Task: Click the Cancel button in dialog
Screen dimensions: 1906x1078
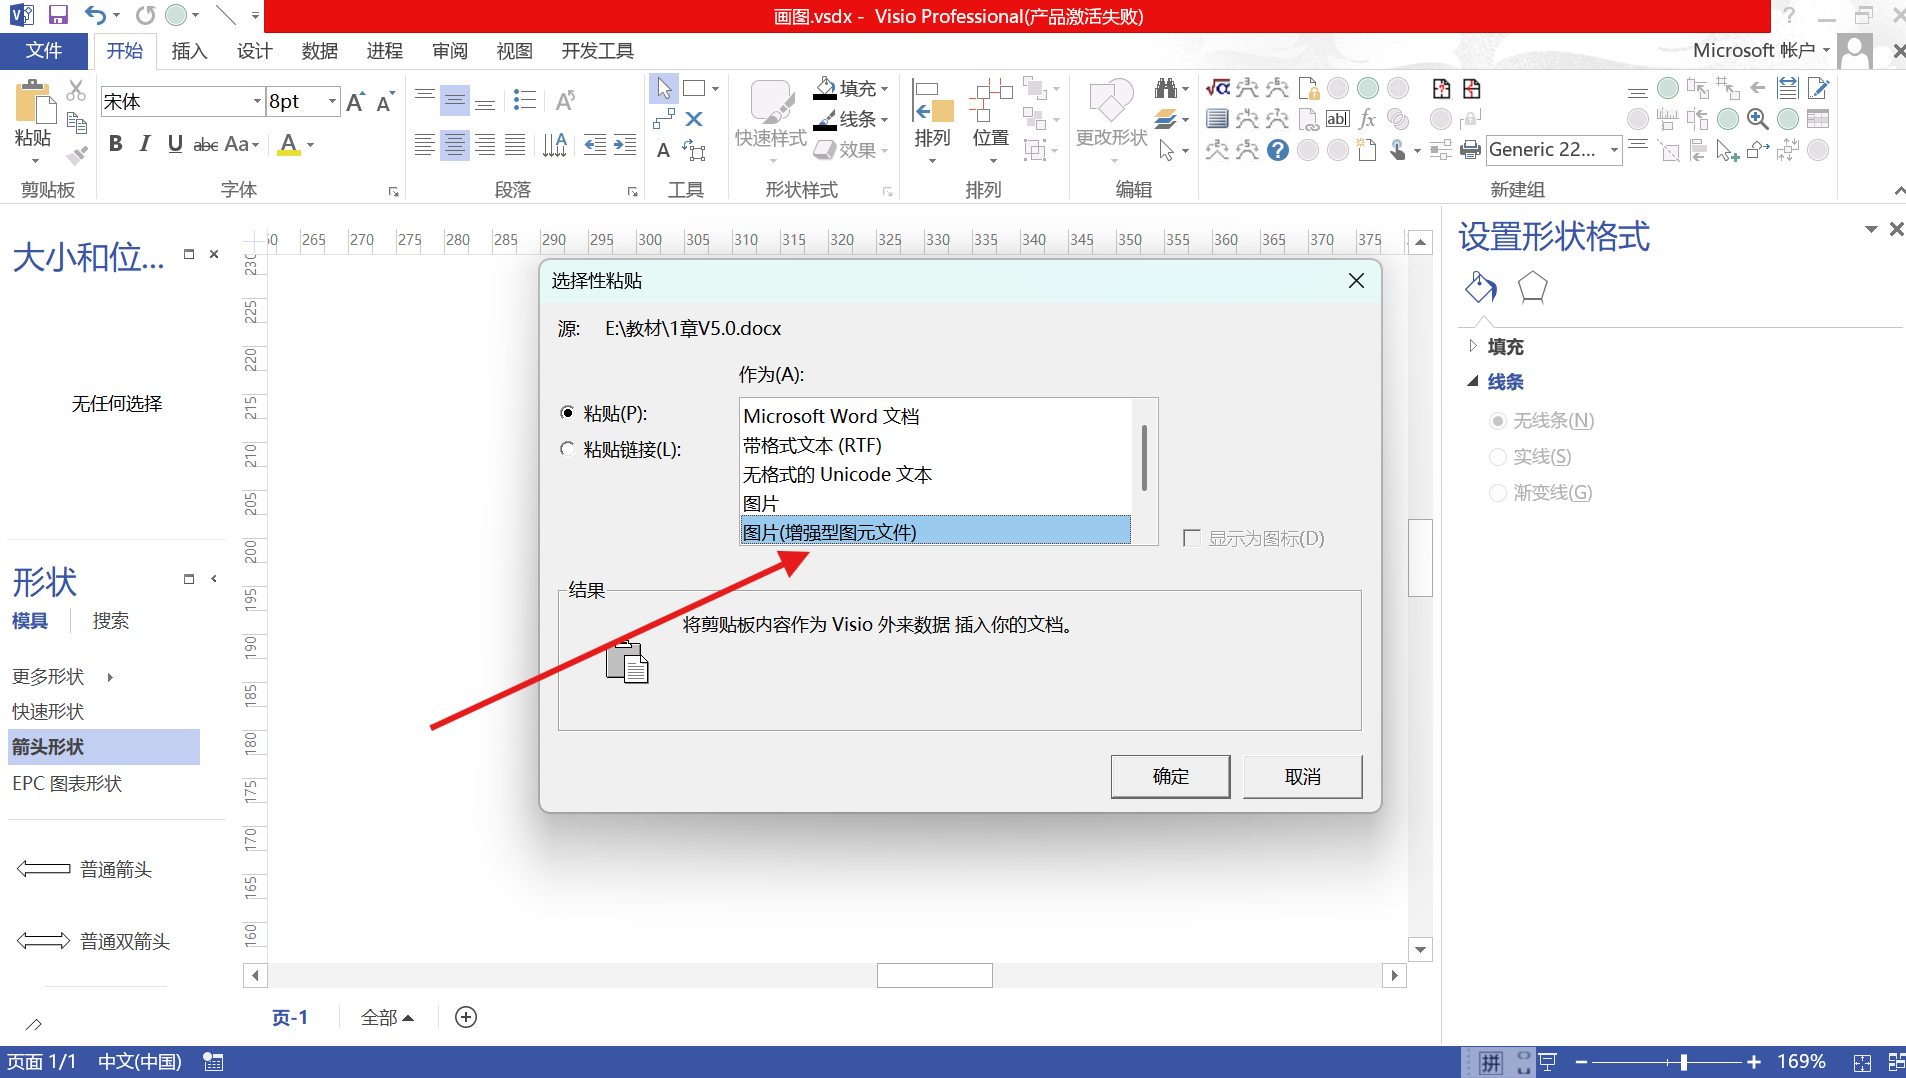Action: tap(1302, 777)
